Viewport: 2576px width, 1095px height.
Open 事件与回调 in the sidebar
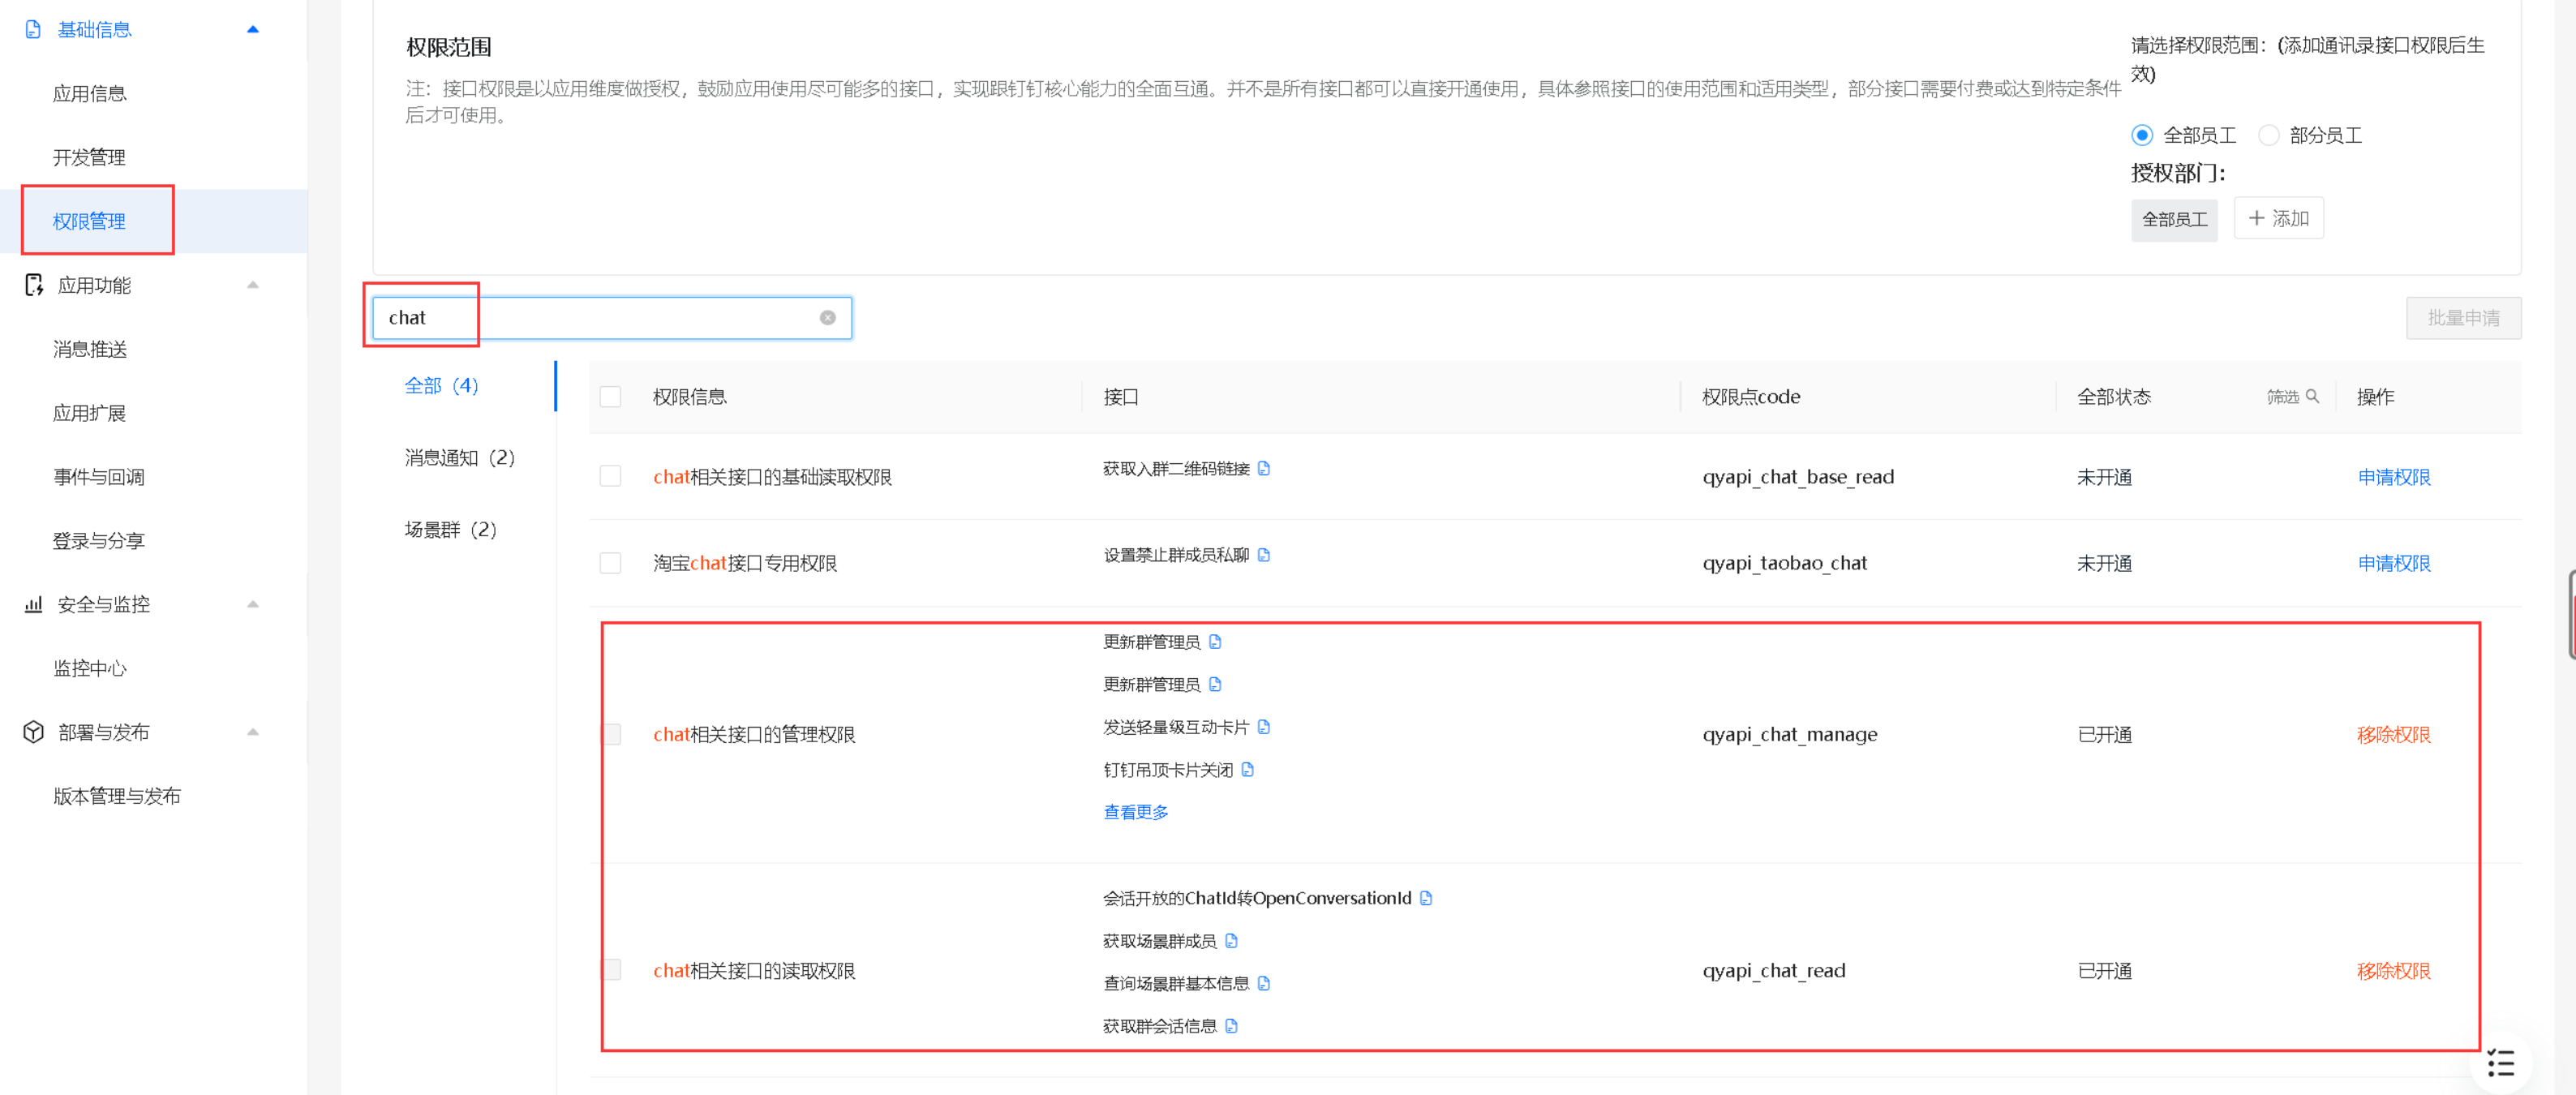click(x=99, y=477)
